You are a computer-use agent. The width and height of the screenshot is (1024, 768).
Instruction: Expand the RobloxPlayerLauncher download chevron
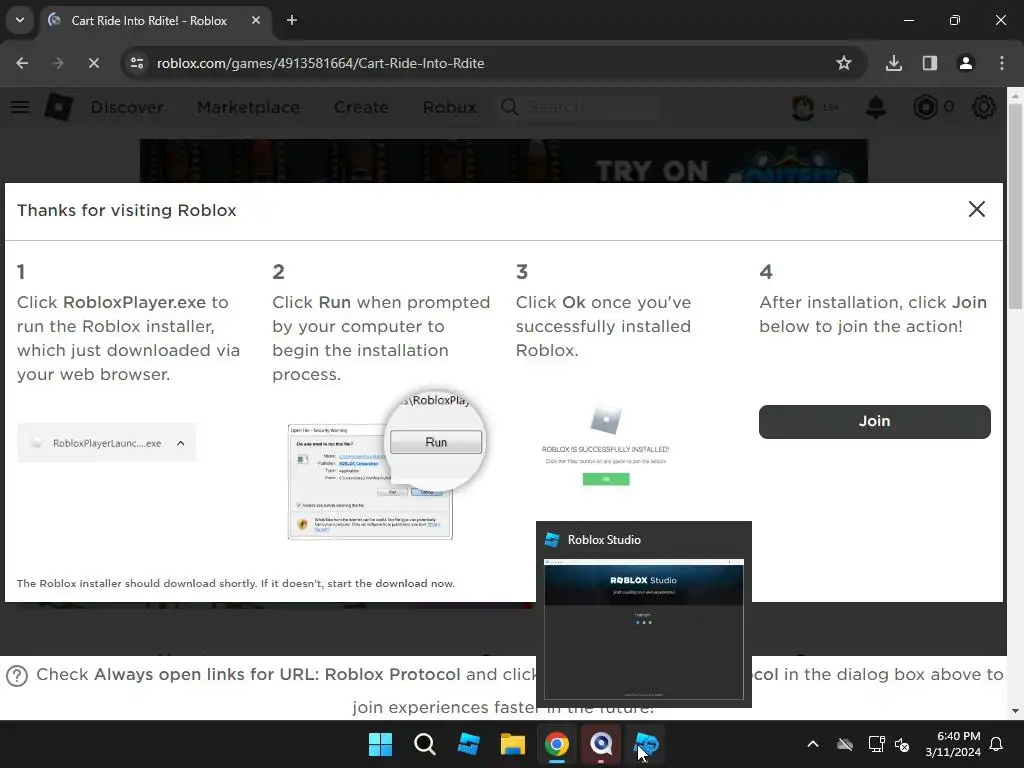click(181, 443)
